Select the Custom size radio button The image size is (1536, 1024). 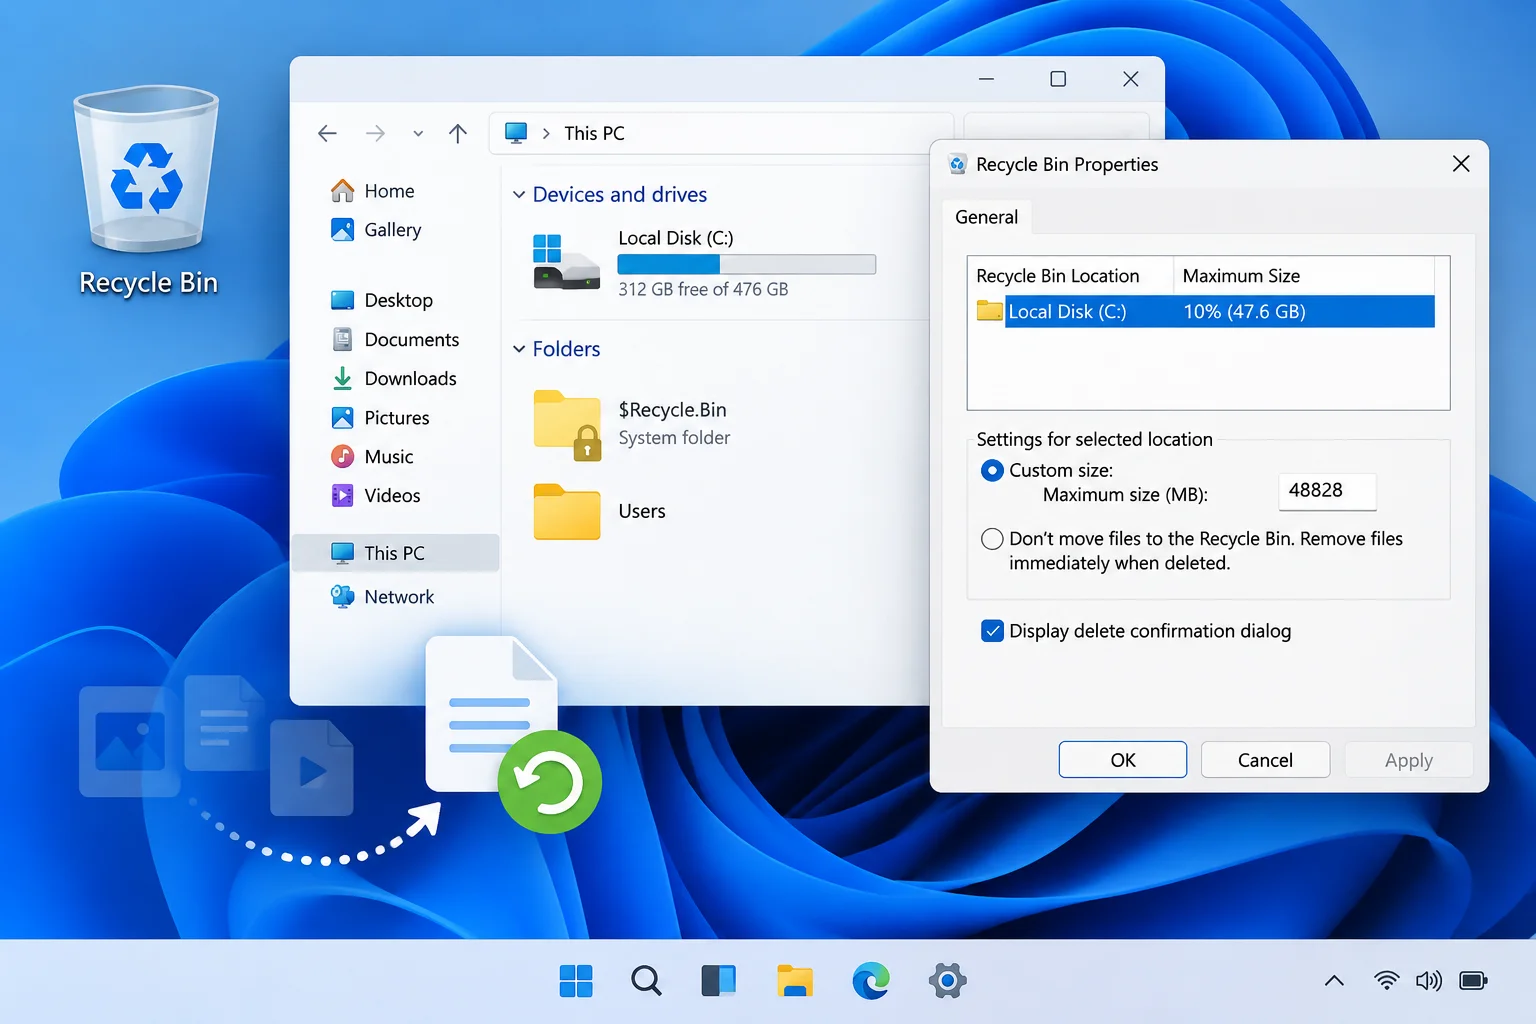click(x=992, y=471)
